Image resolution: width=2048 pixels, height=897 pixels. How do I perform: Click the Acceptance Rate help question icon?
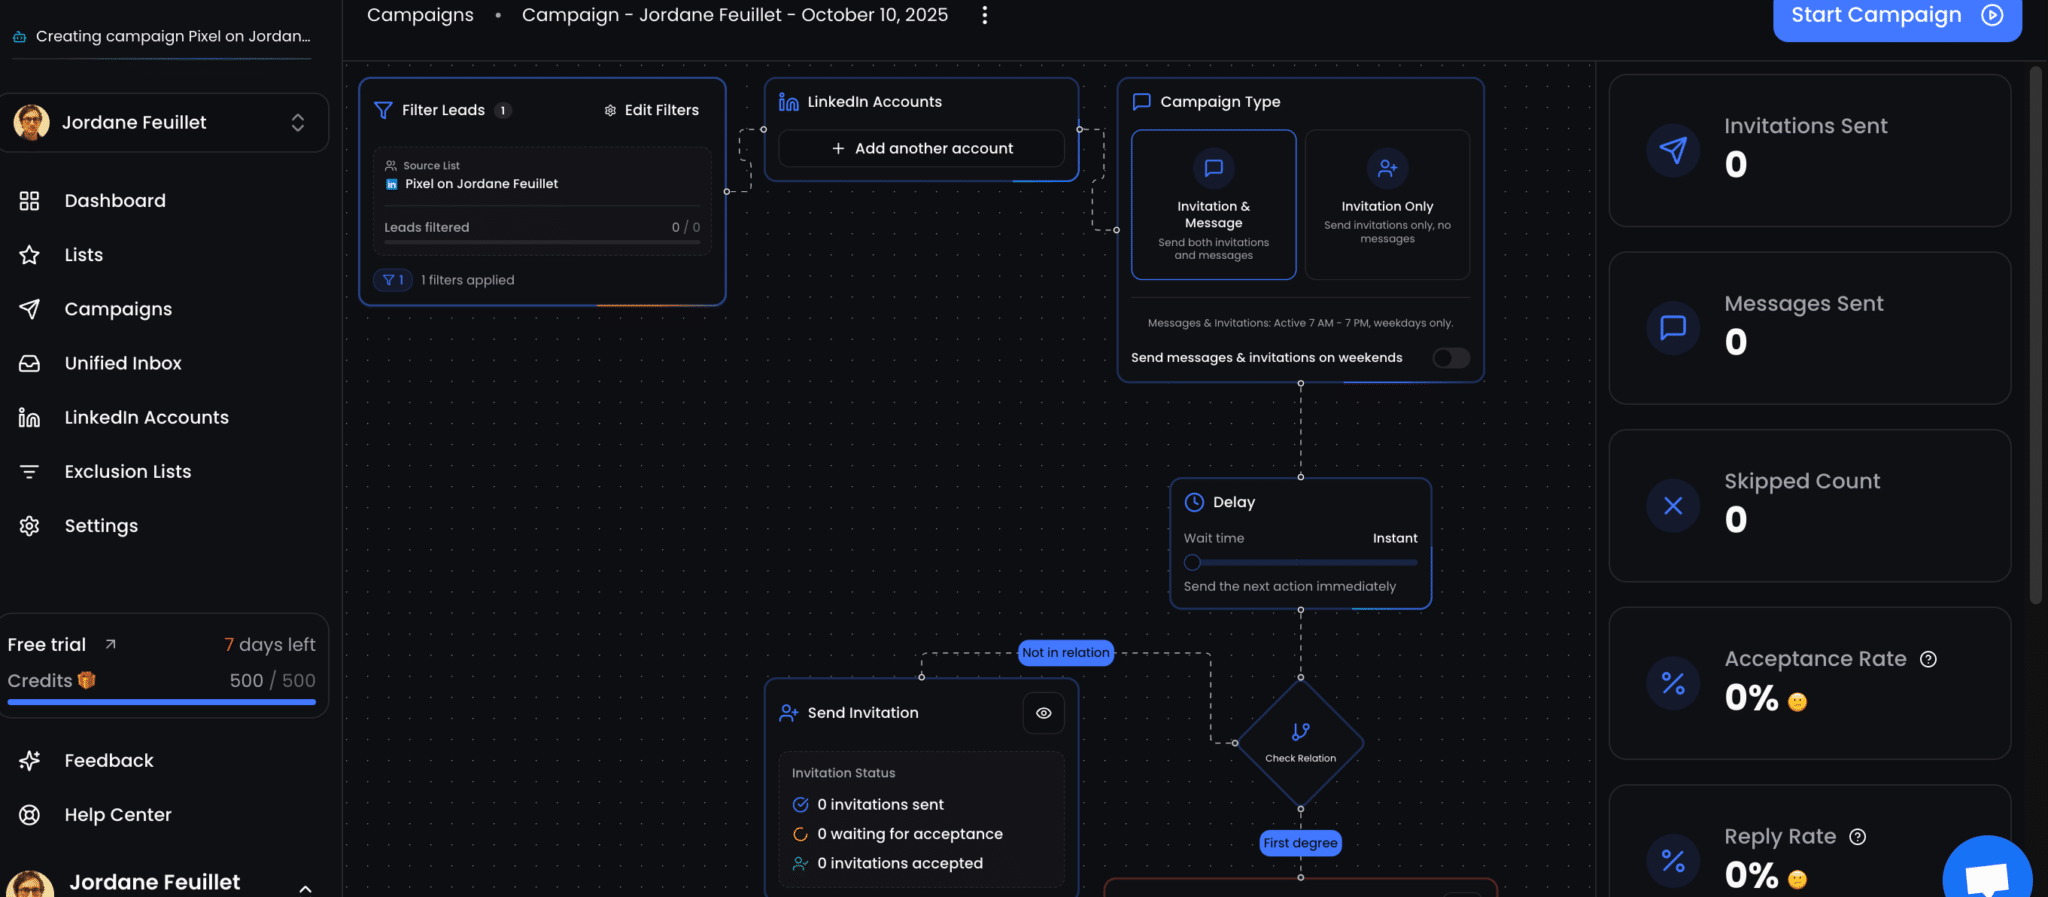(x=1928, y=659)
